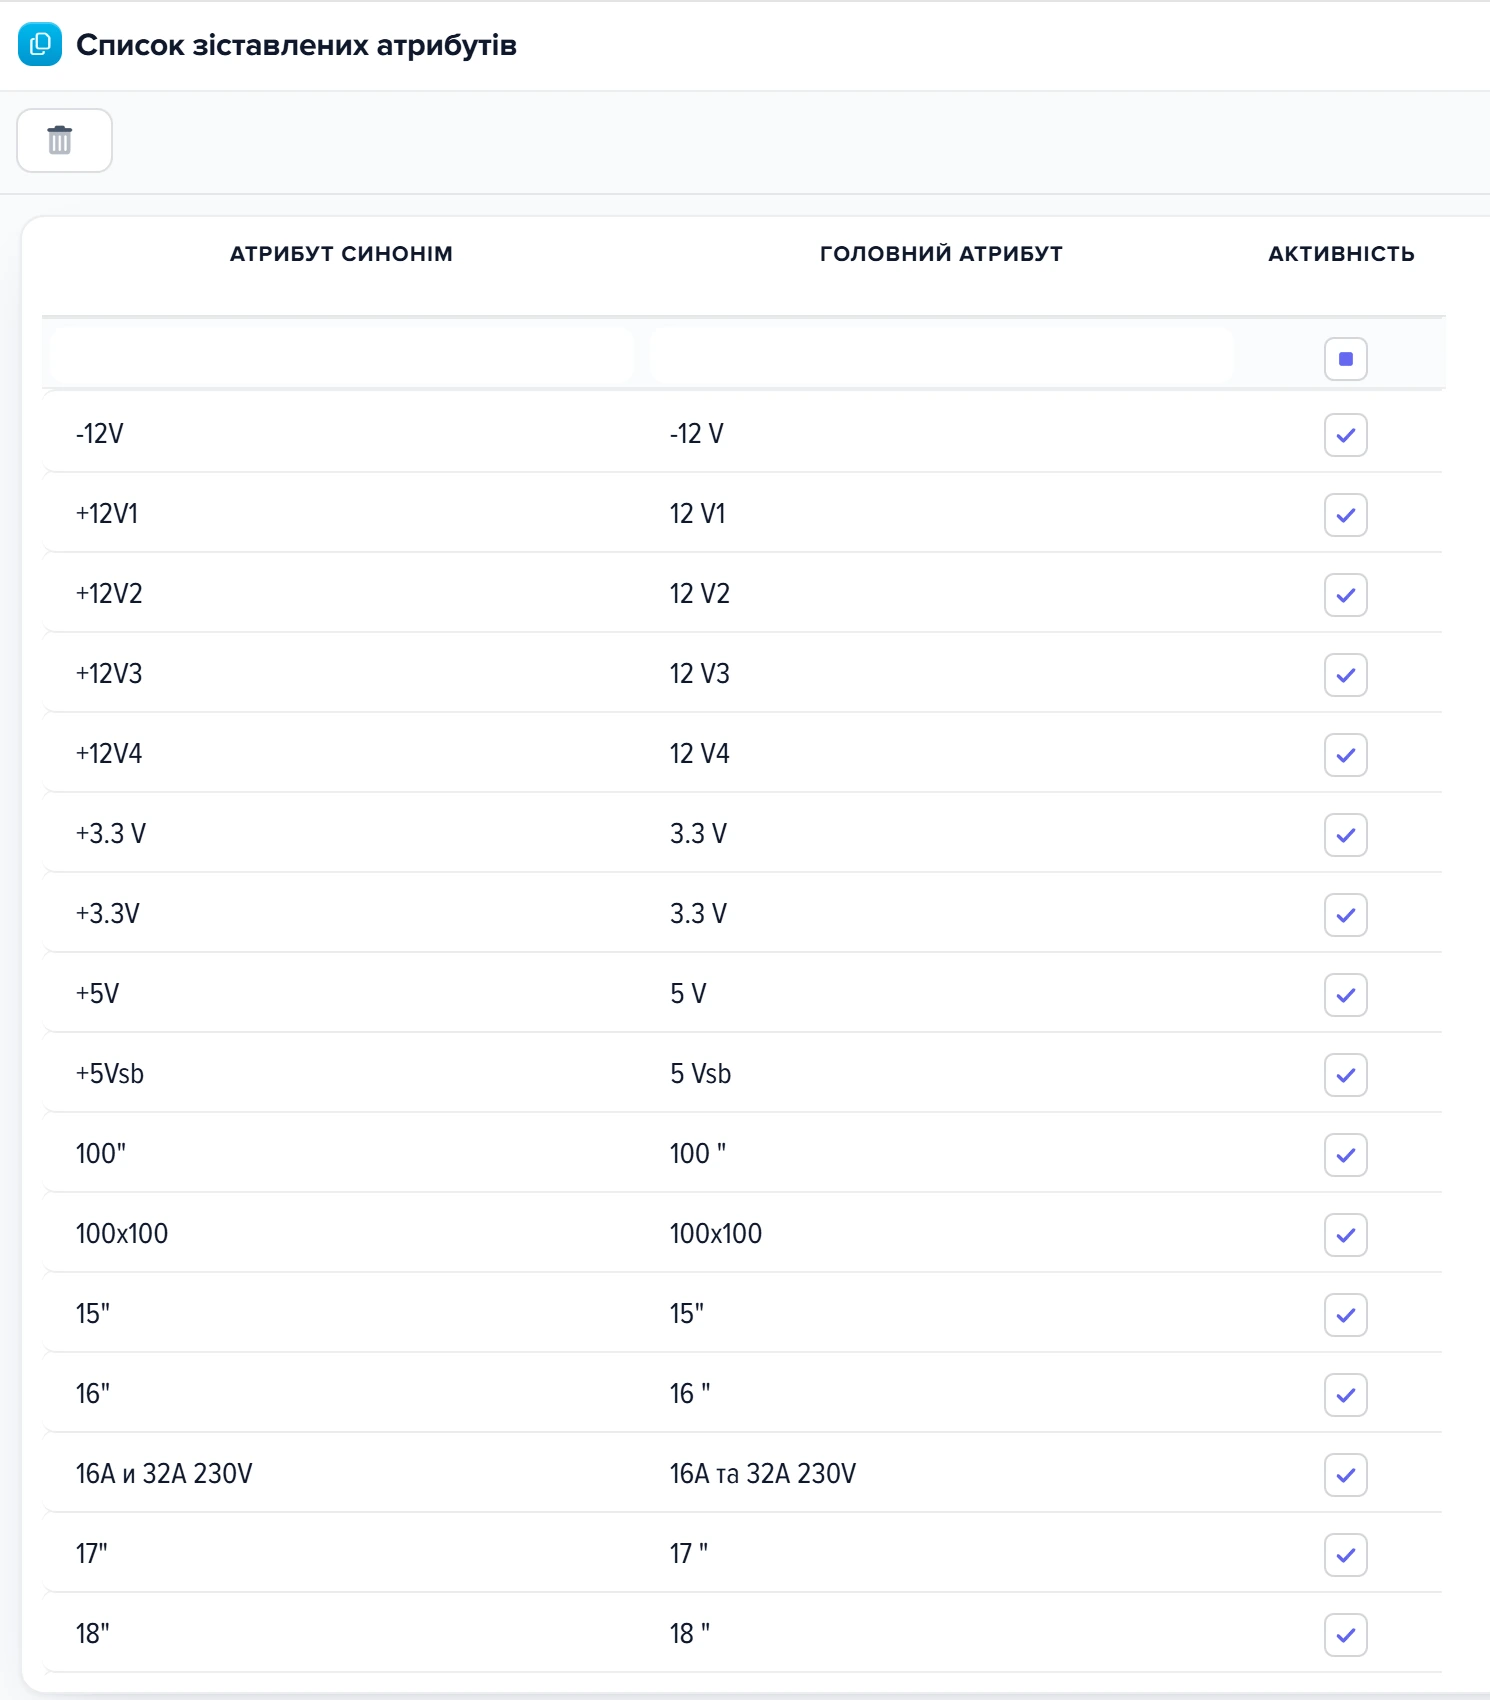This screenshot has width=1490, height=1700.
Task: Click the 5 Vsb main attribute cell
Action: (701, 1074)
